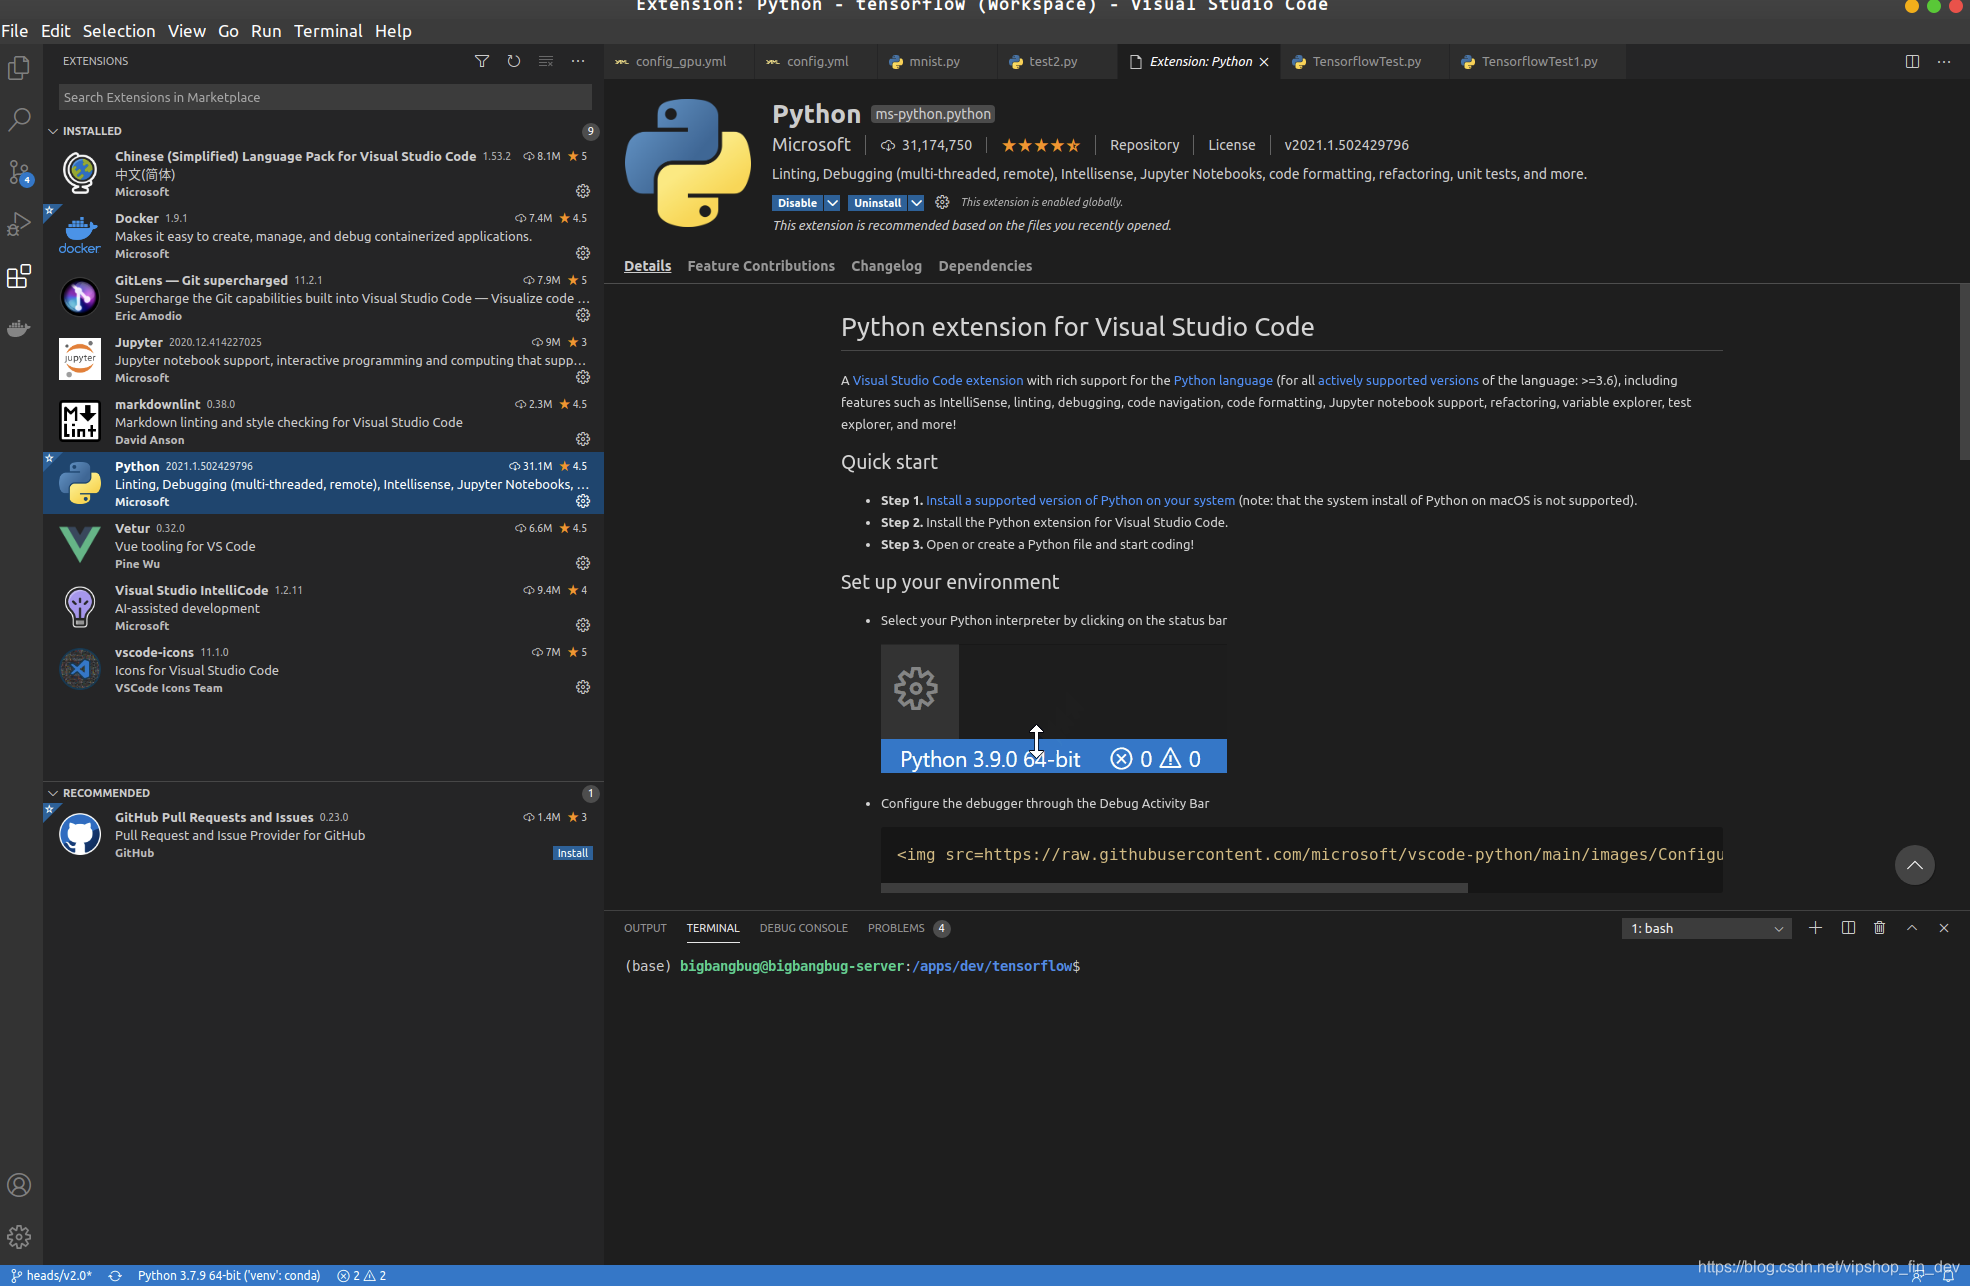This screenshot has width=1970, height=1286.
Task: Open manage gear for vscode-icons extension
Action: tap(583, 687)
